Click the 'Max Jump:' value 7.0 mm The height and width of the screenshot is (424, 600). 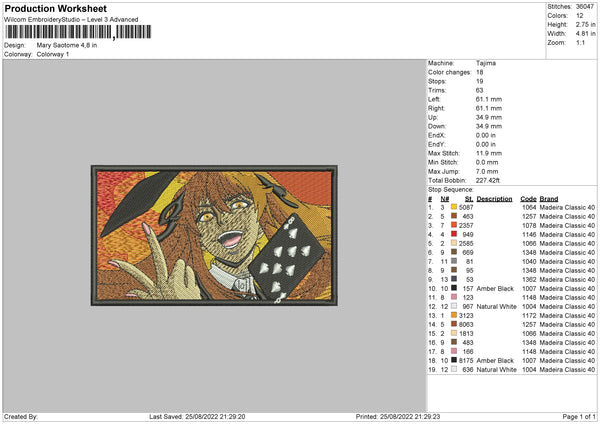tap(487, 171)
